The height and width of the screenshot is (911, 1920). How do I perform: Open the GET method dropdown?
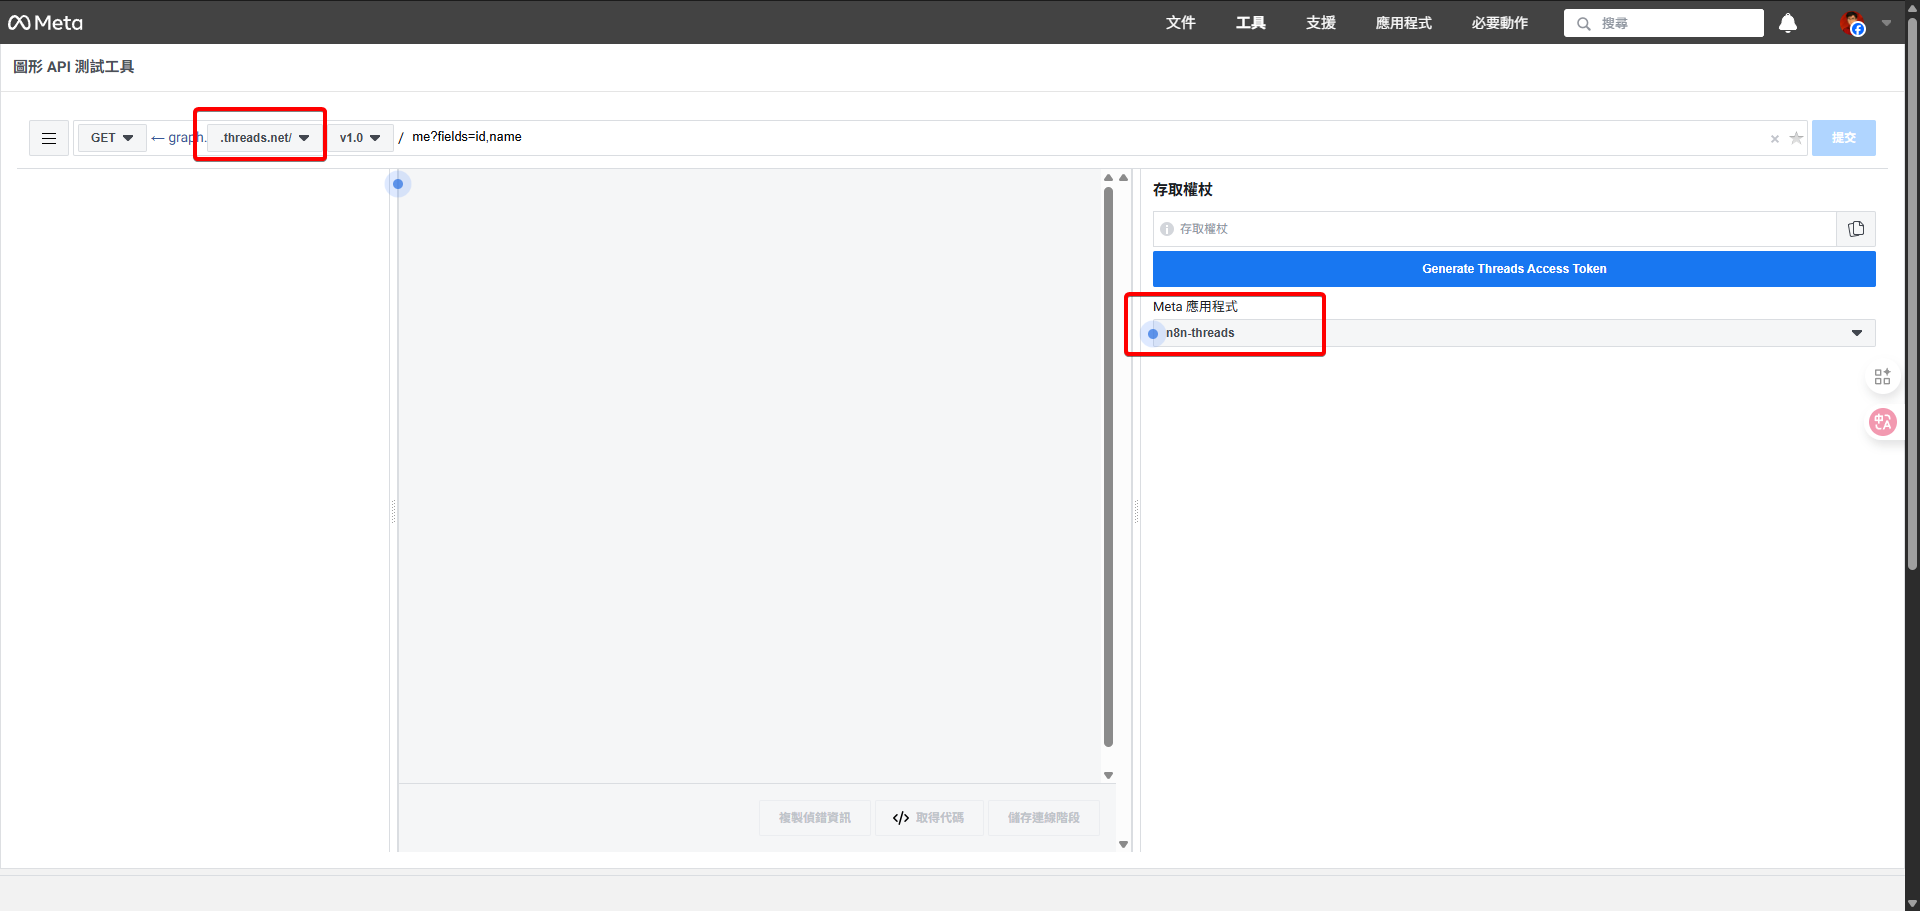pos(111,138)
